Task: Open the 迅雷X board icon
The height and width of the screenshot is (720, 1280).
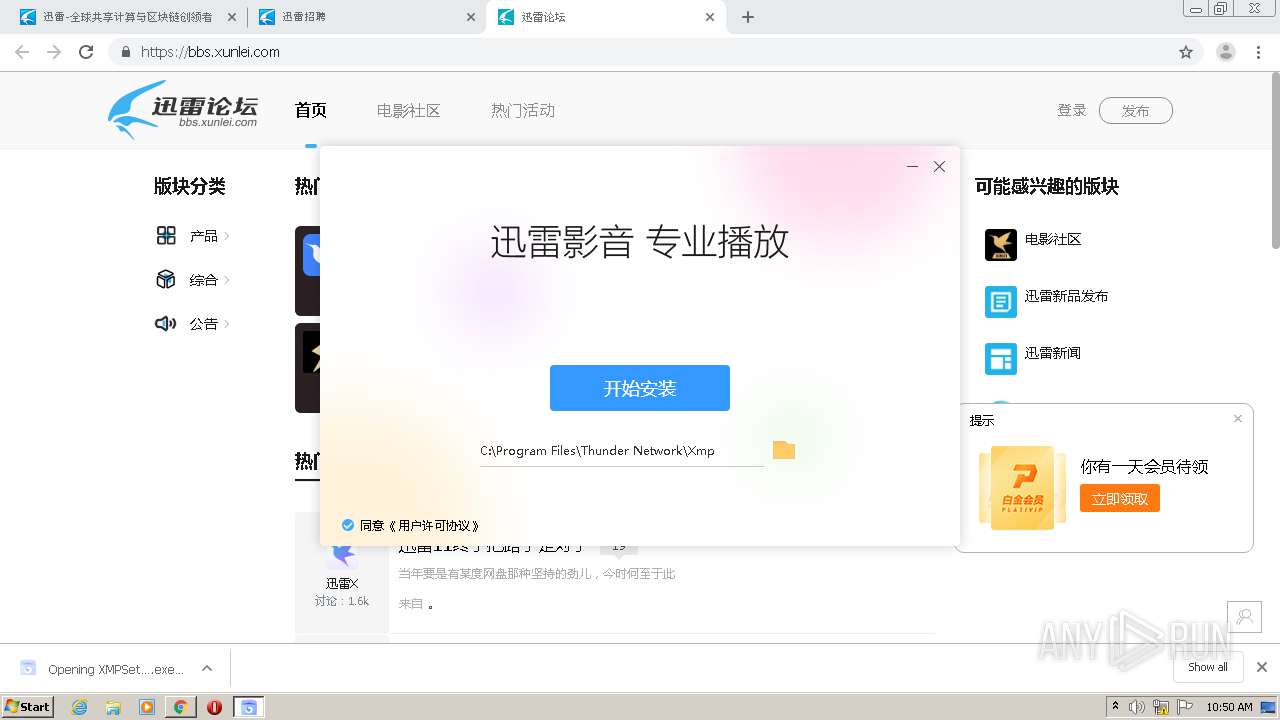Action: pyautogui.click(x=342, y=556)
